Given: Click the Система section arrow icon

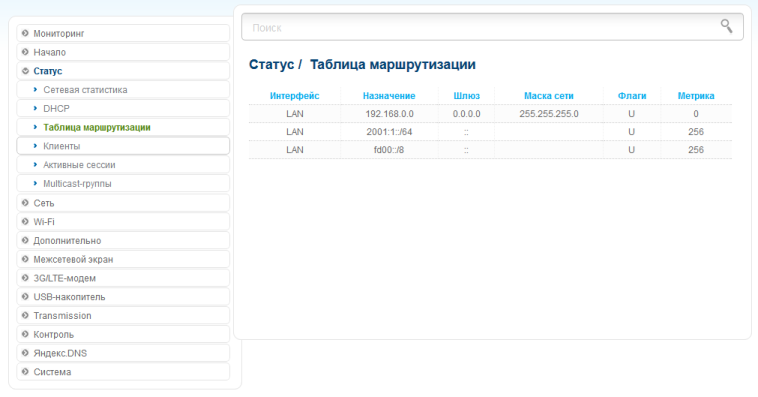Looking at the screenshot, I should 25,372.
